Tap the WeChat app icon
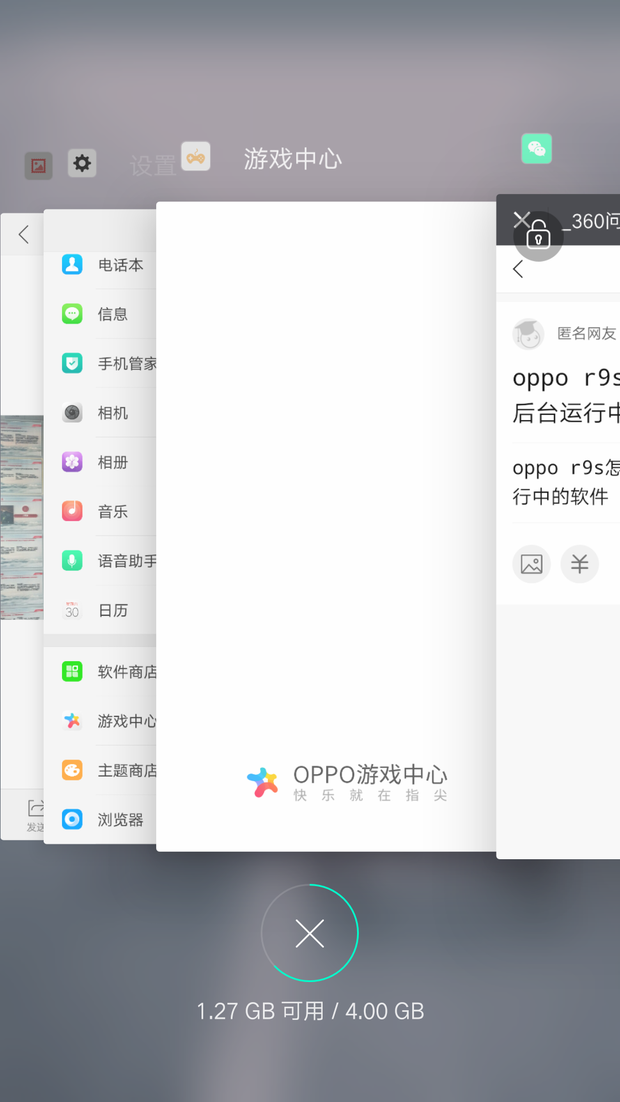 pos(536,148)
